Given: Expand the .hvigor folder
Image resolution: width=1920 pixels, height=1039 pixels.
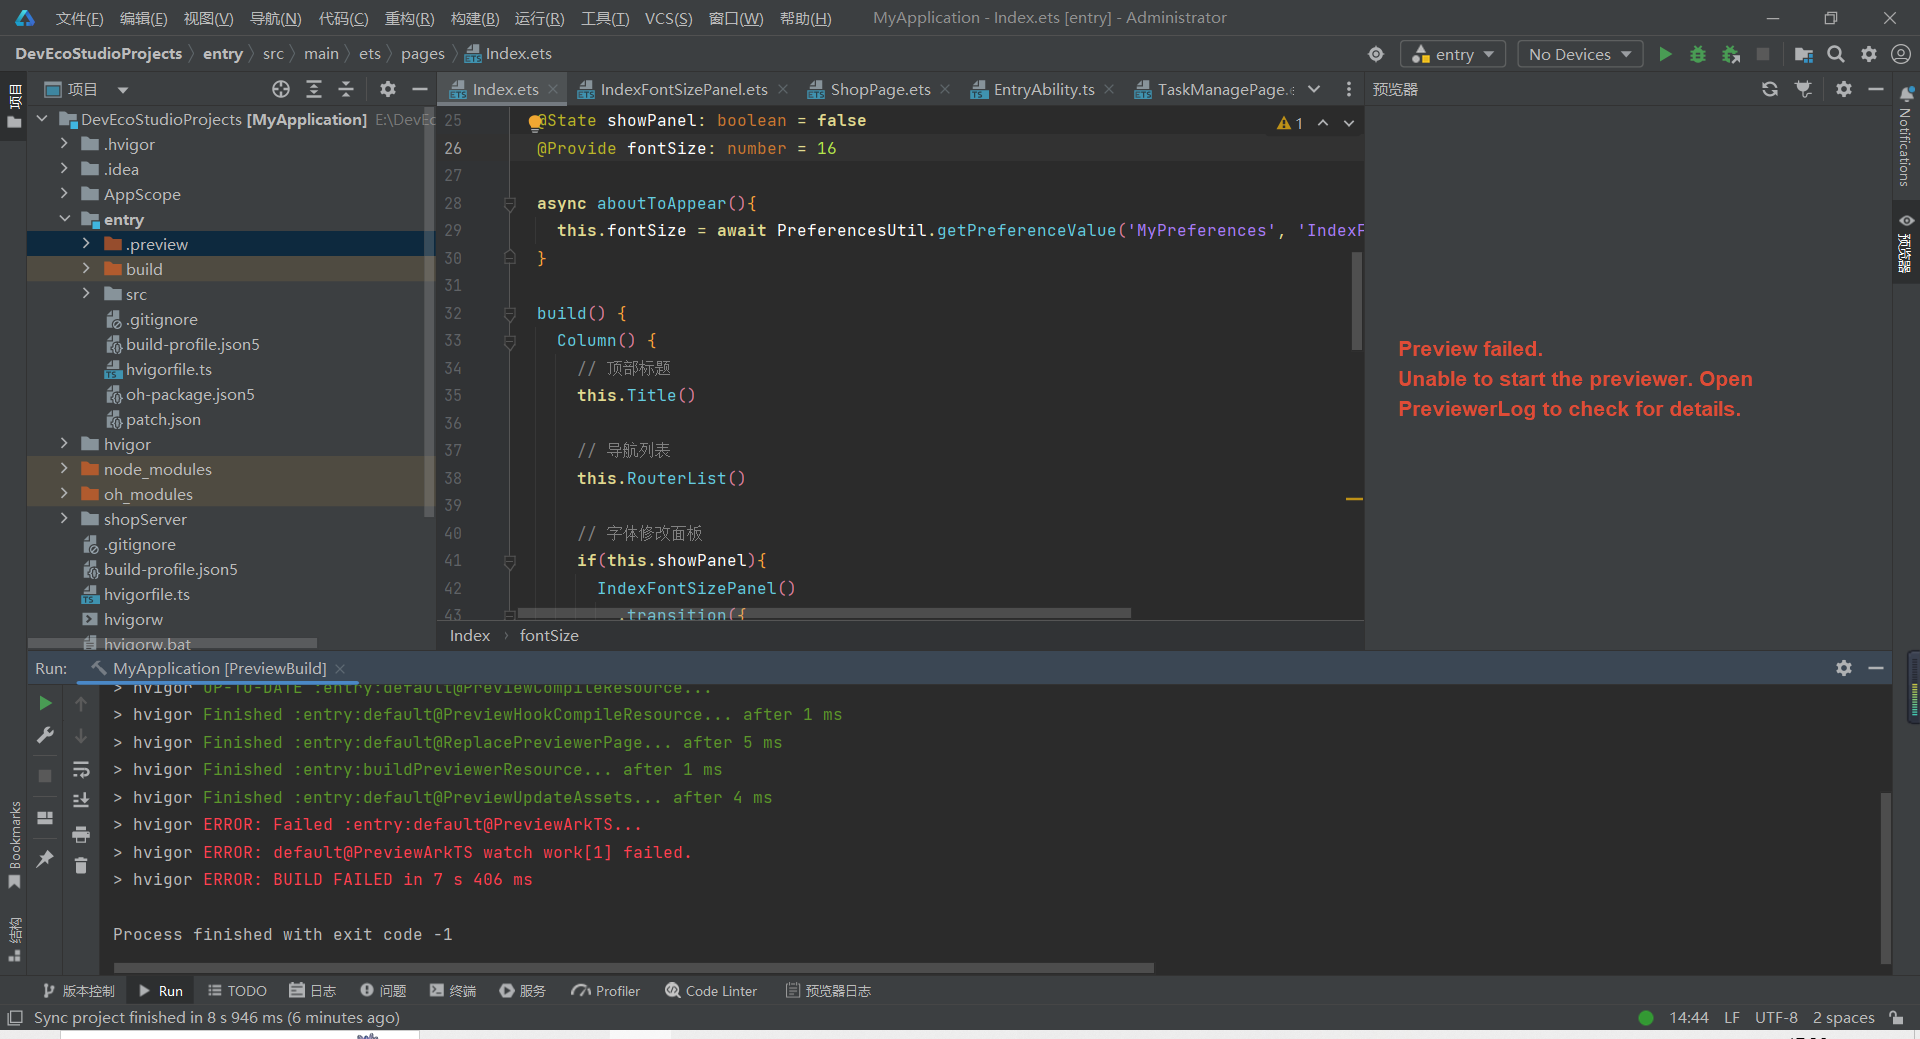Looking at the screenshot, I should tap(64, 144).
